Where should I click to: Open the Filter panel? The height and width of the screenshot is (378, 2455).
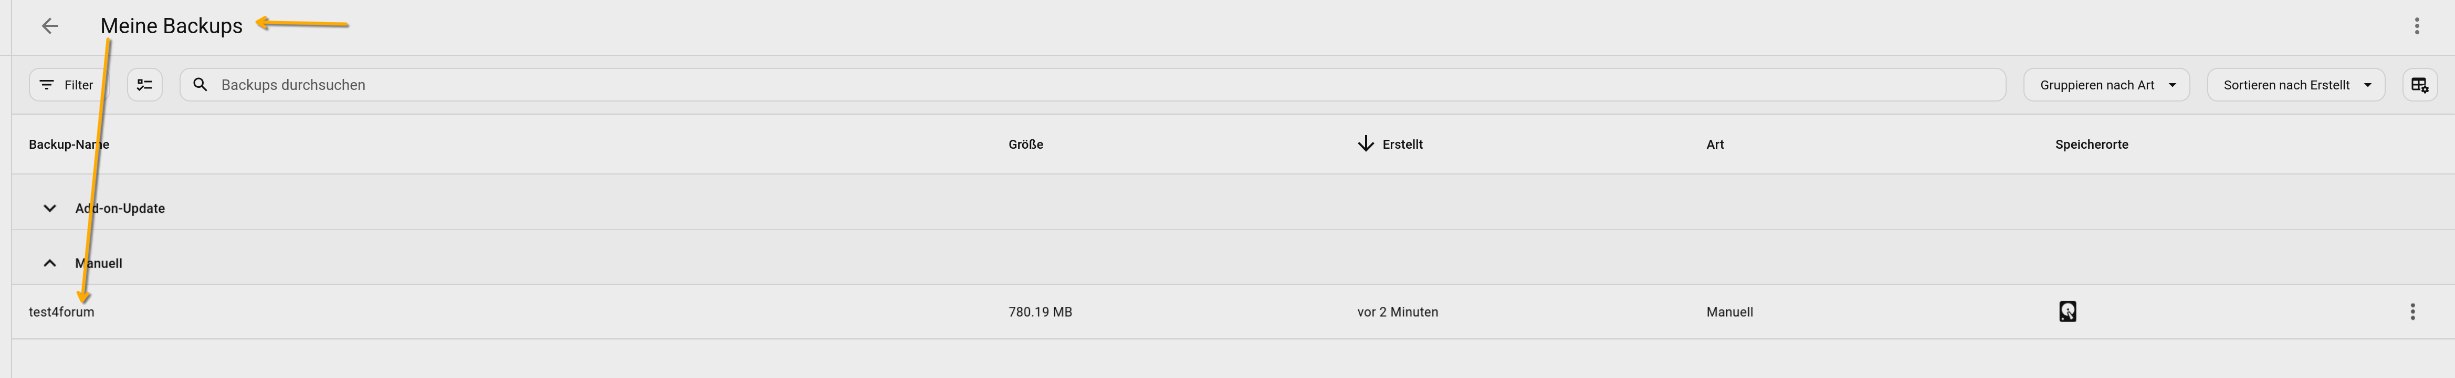coord(66,85)
